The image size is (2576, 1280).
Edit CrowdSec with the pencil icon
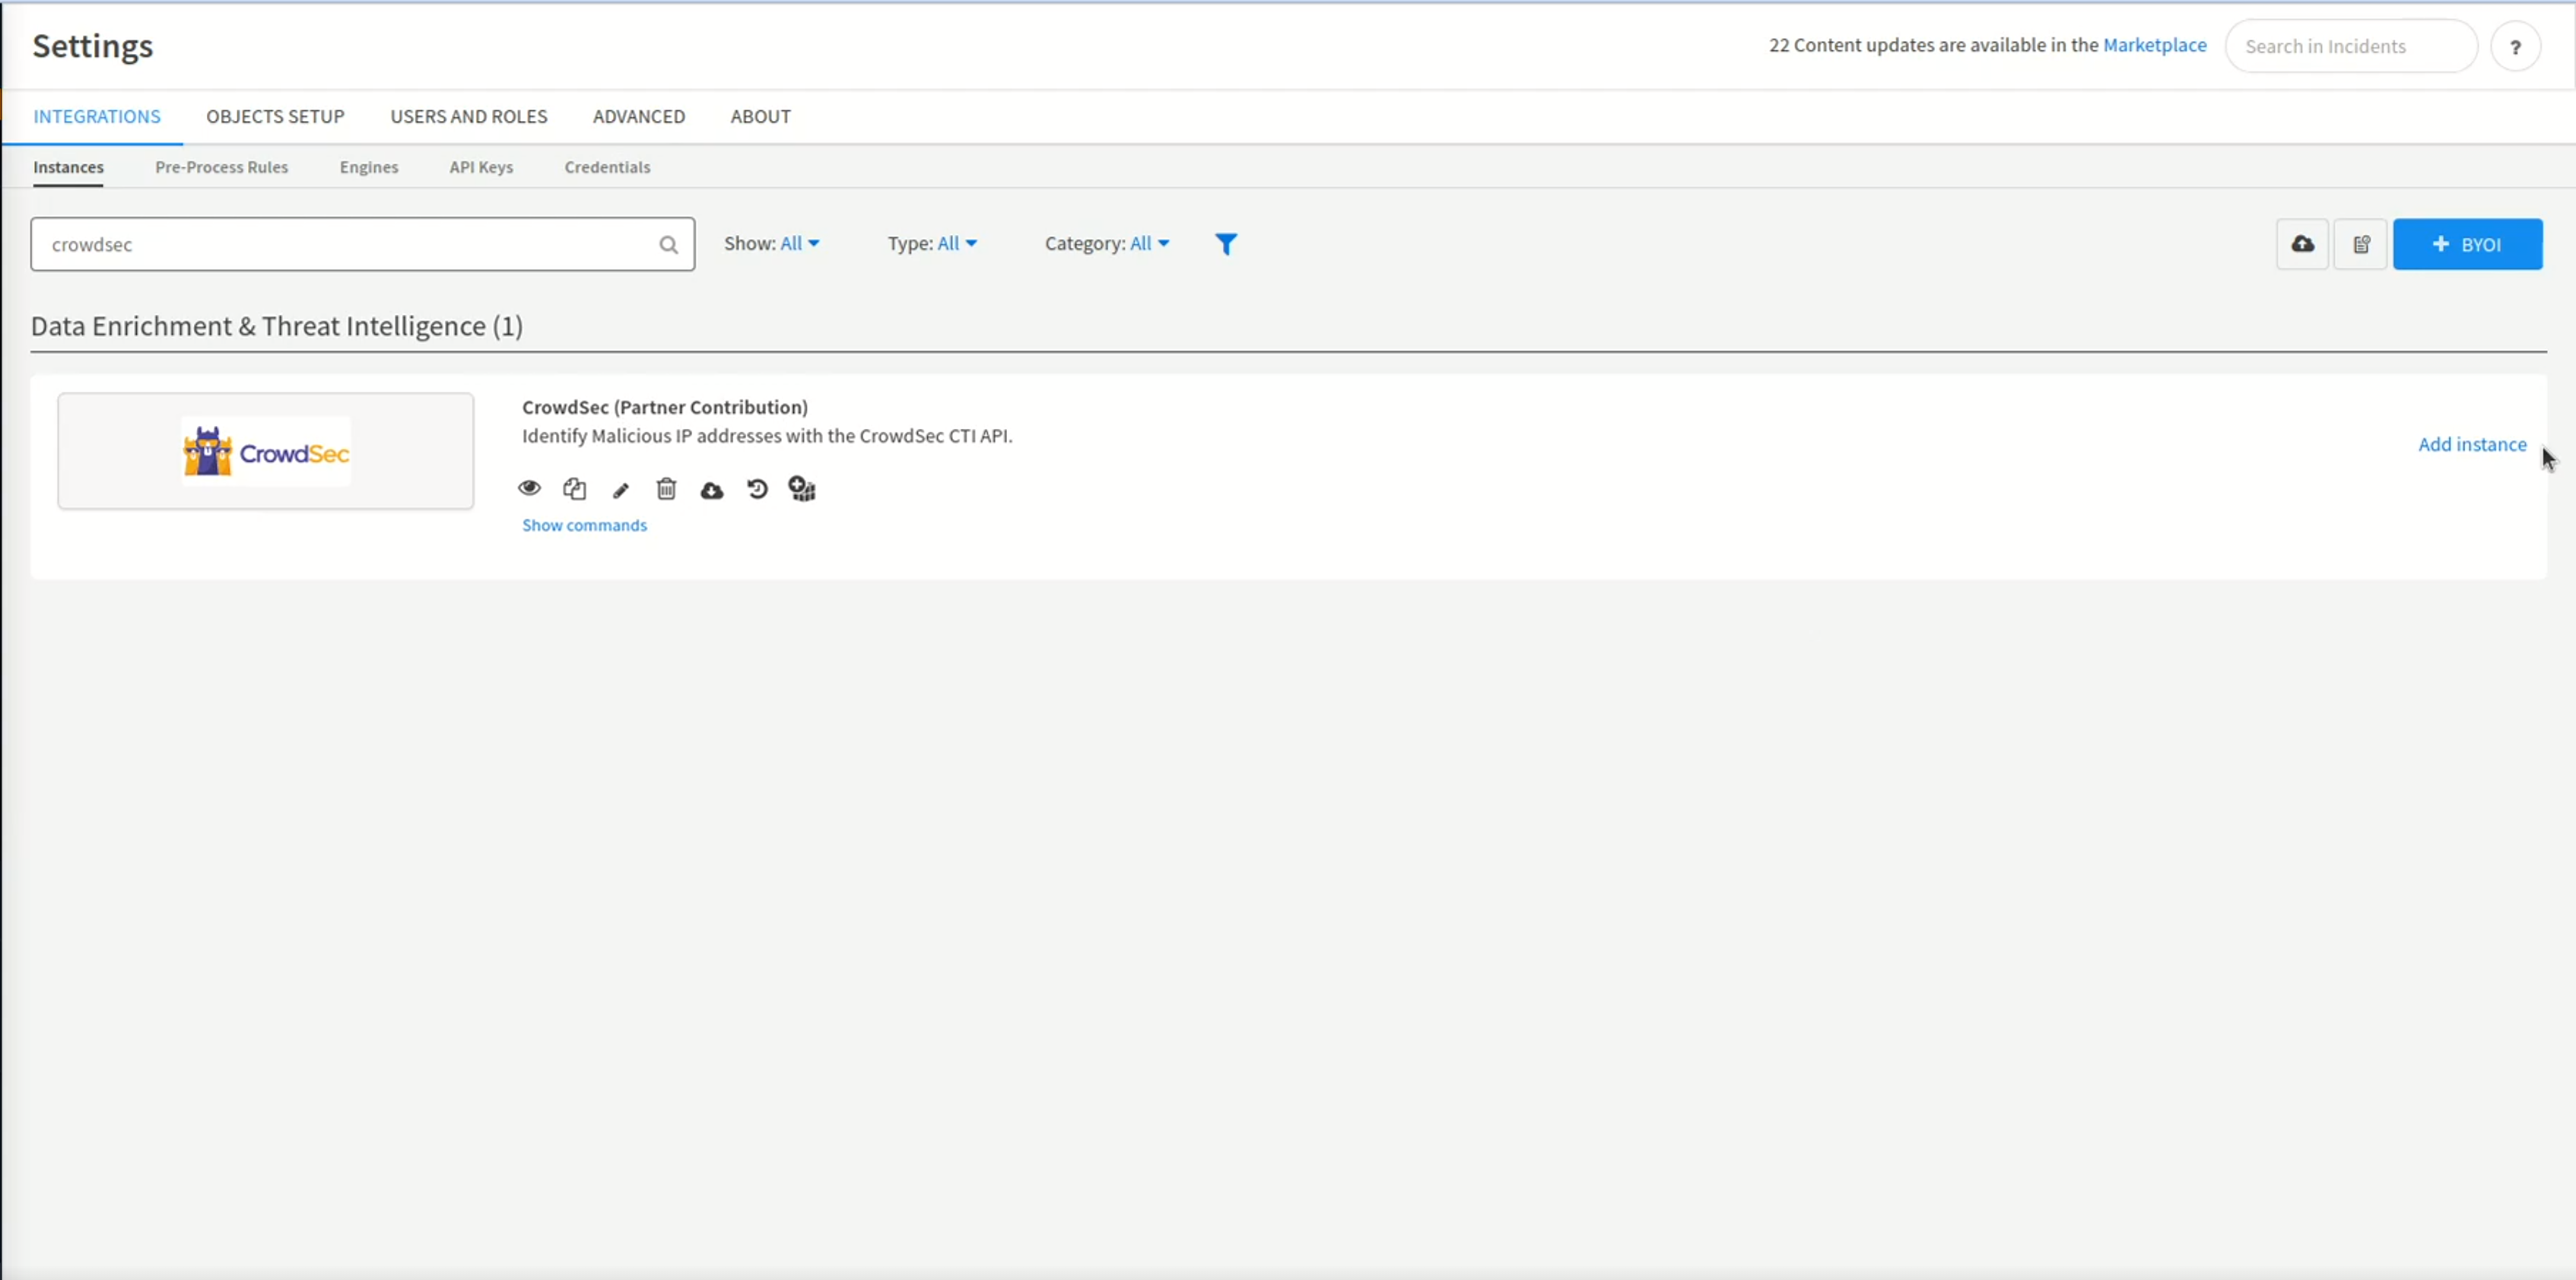coord(620,489)
